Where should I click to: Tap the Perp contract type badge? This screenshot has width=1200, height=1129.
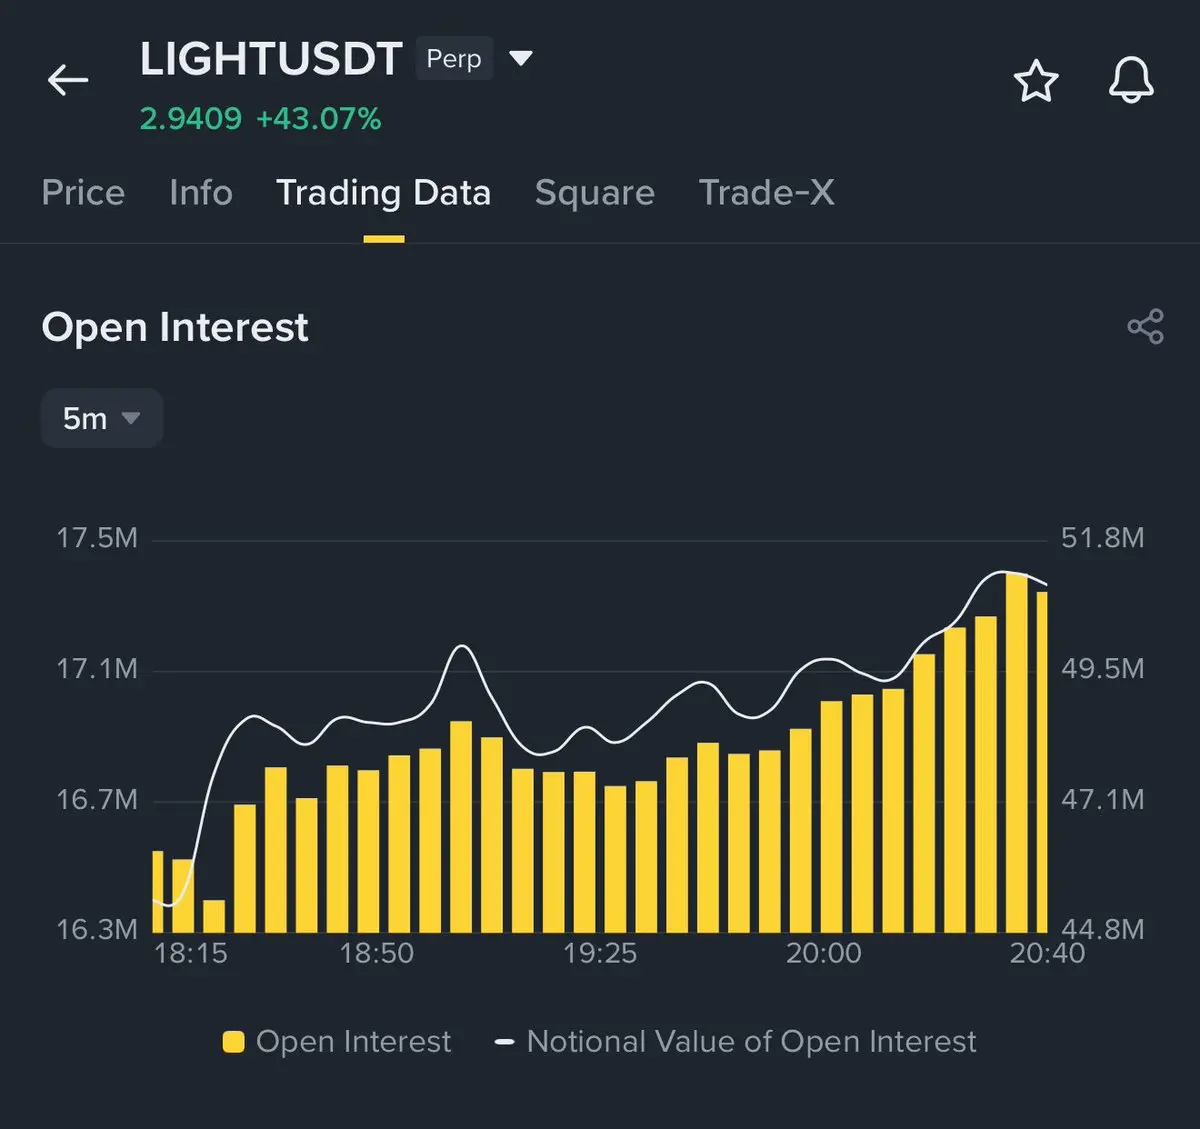pyautogui.click(x=454, y=59)
